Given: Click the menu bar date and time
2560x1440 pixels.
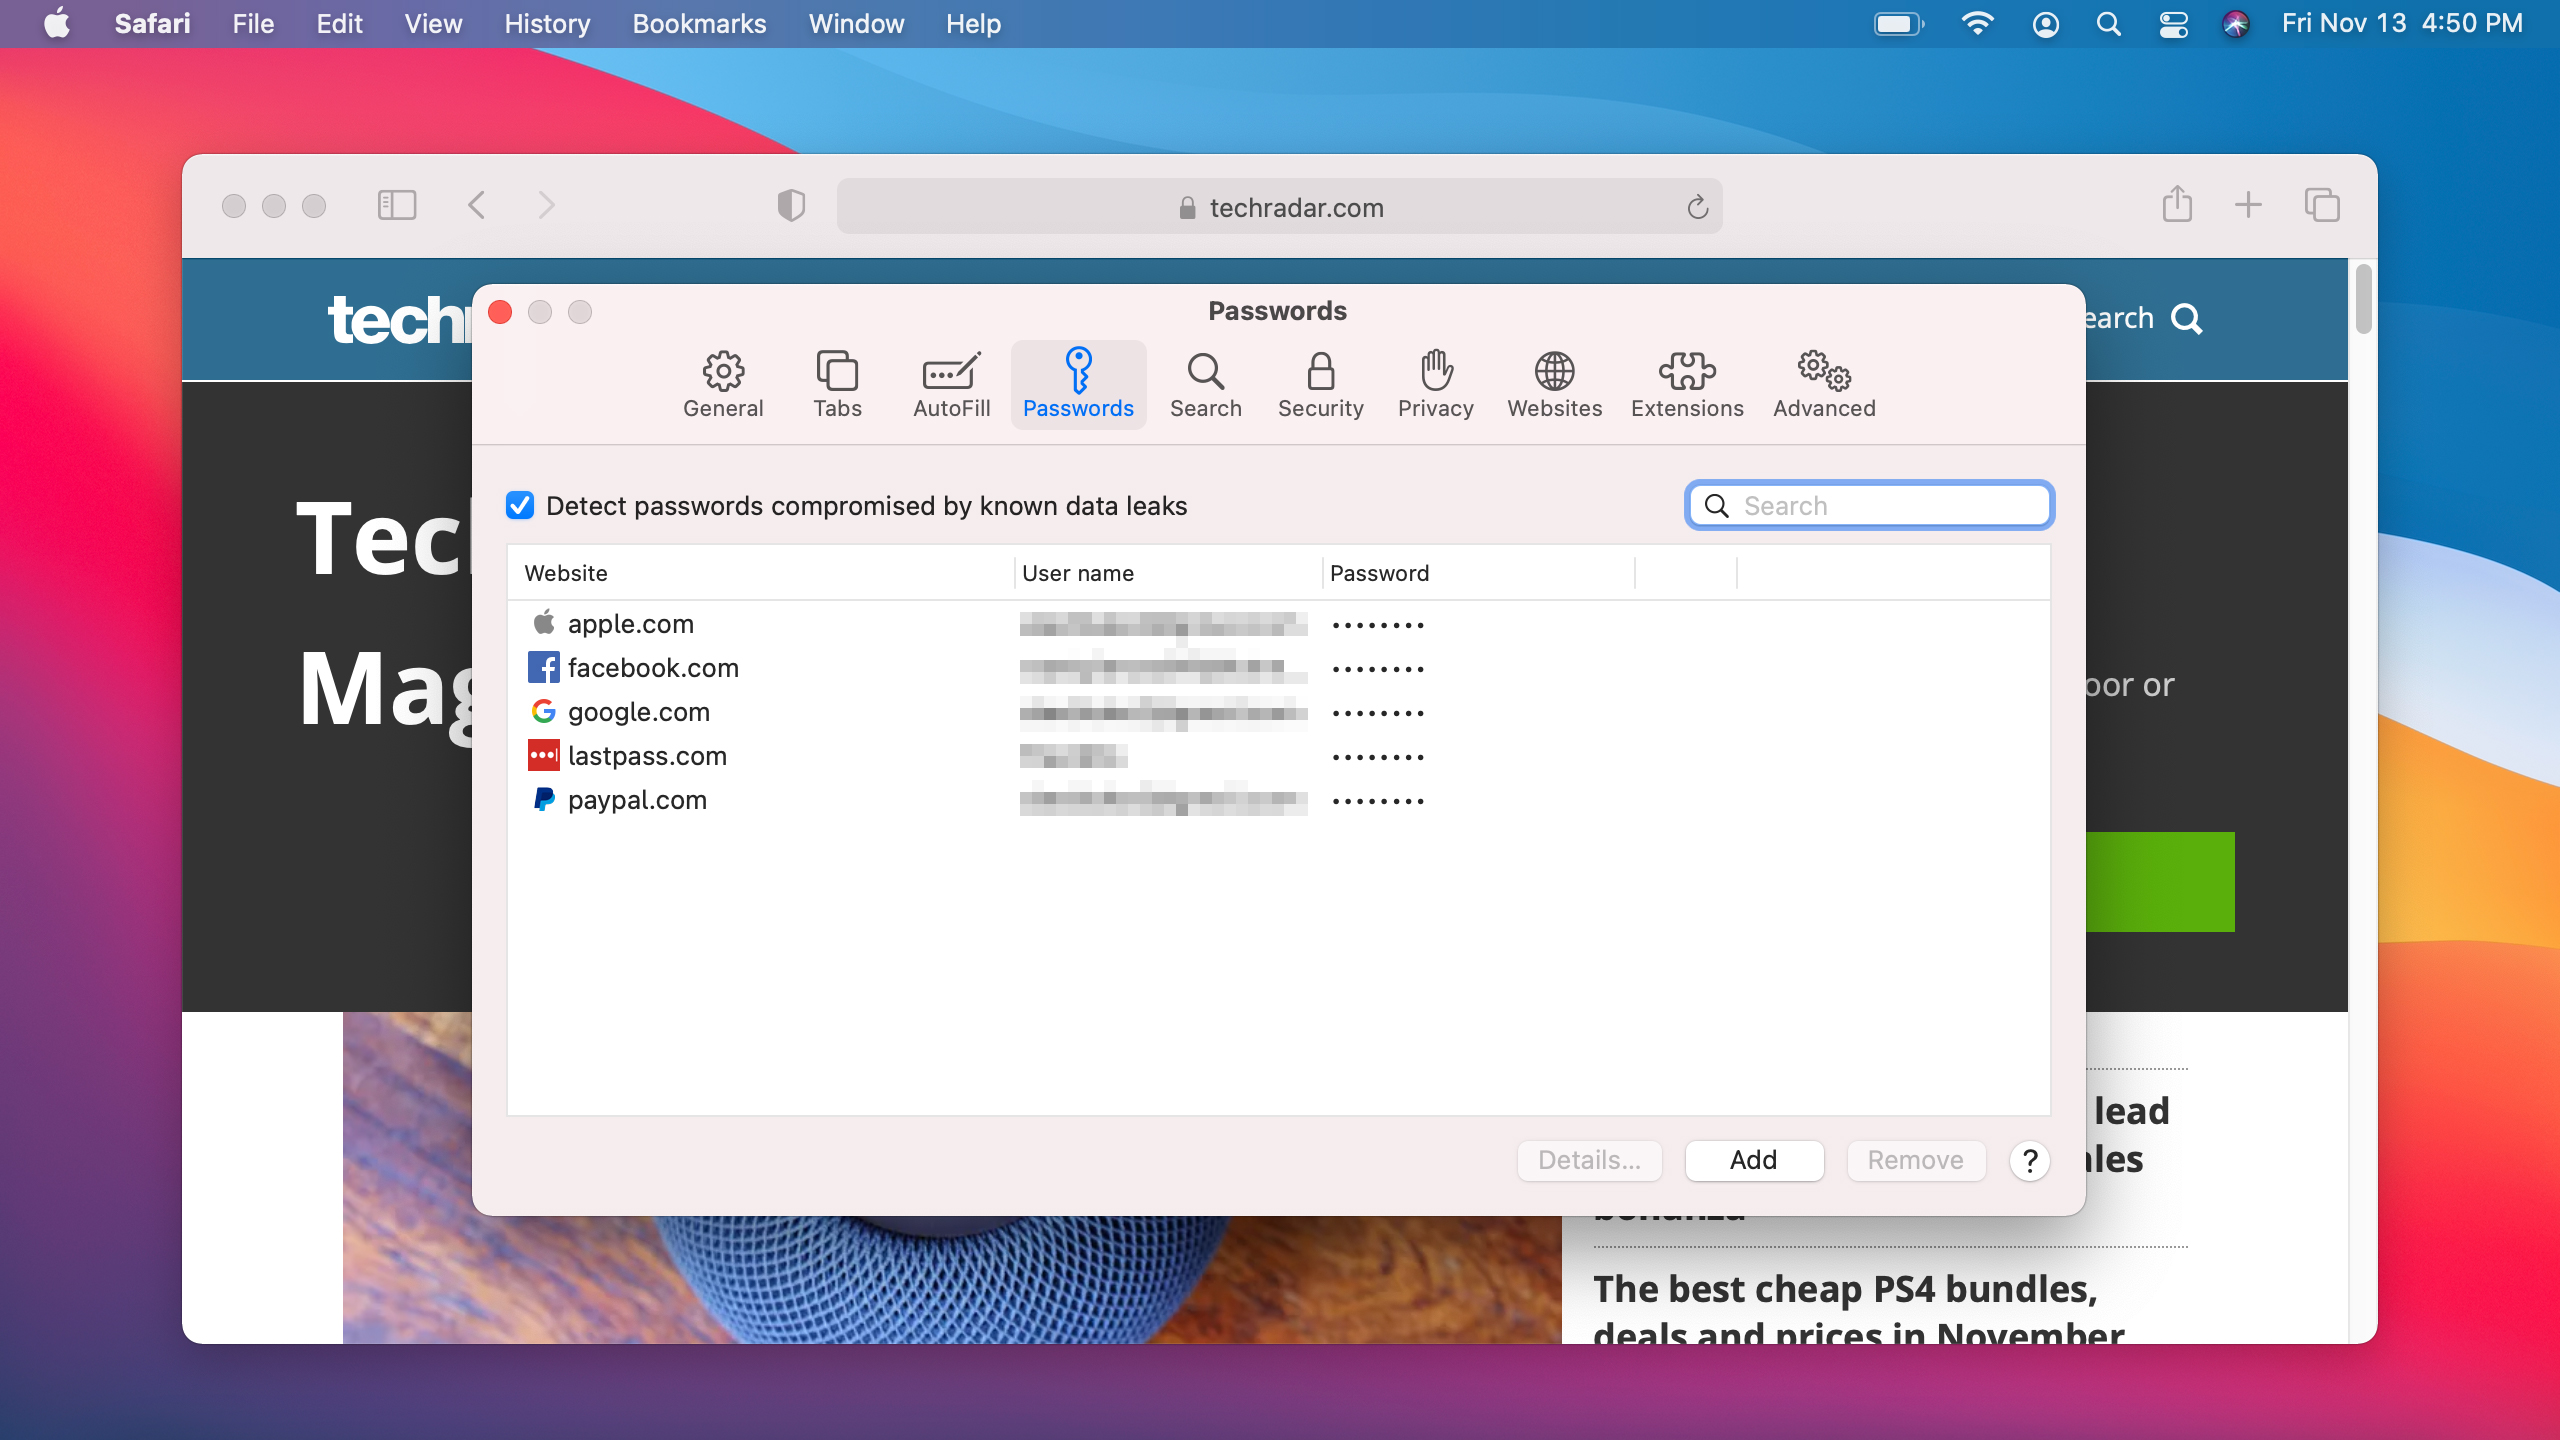Looking at the screenshot, I should tap(2402, 24).
